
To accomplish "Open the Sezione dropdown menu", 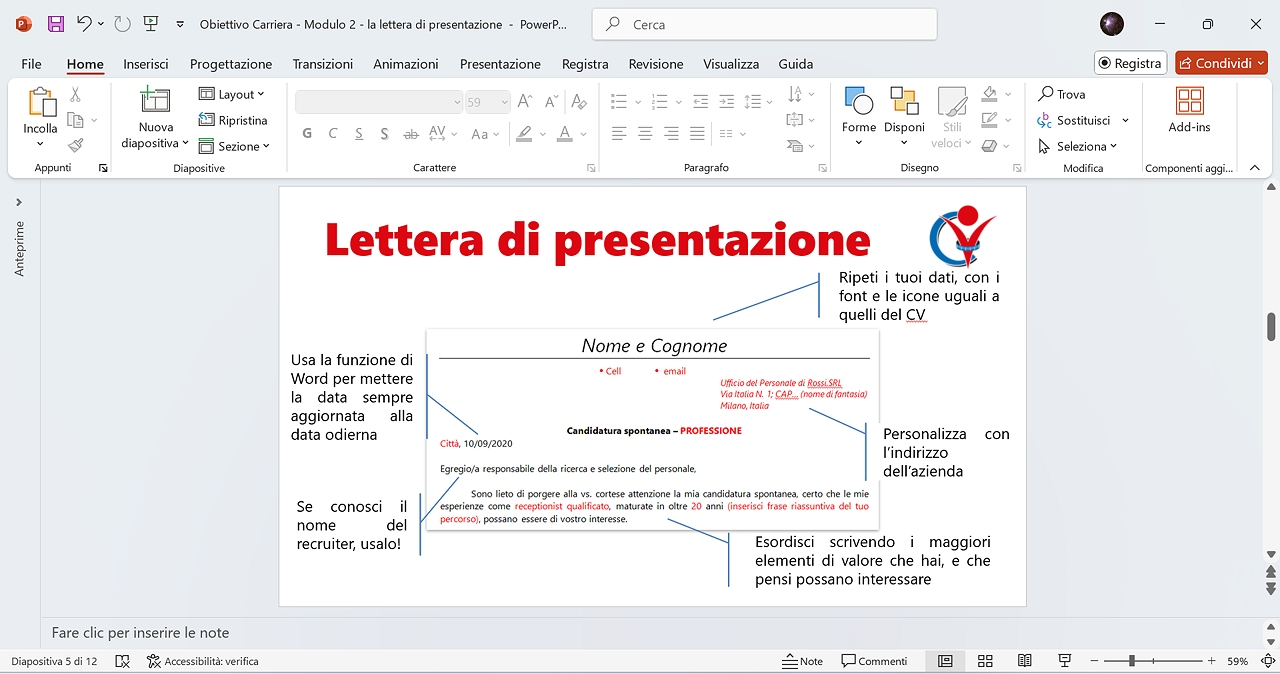I will coord(235,146).
